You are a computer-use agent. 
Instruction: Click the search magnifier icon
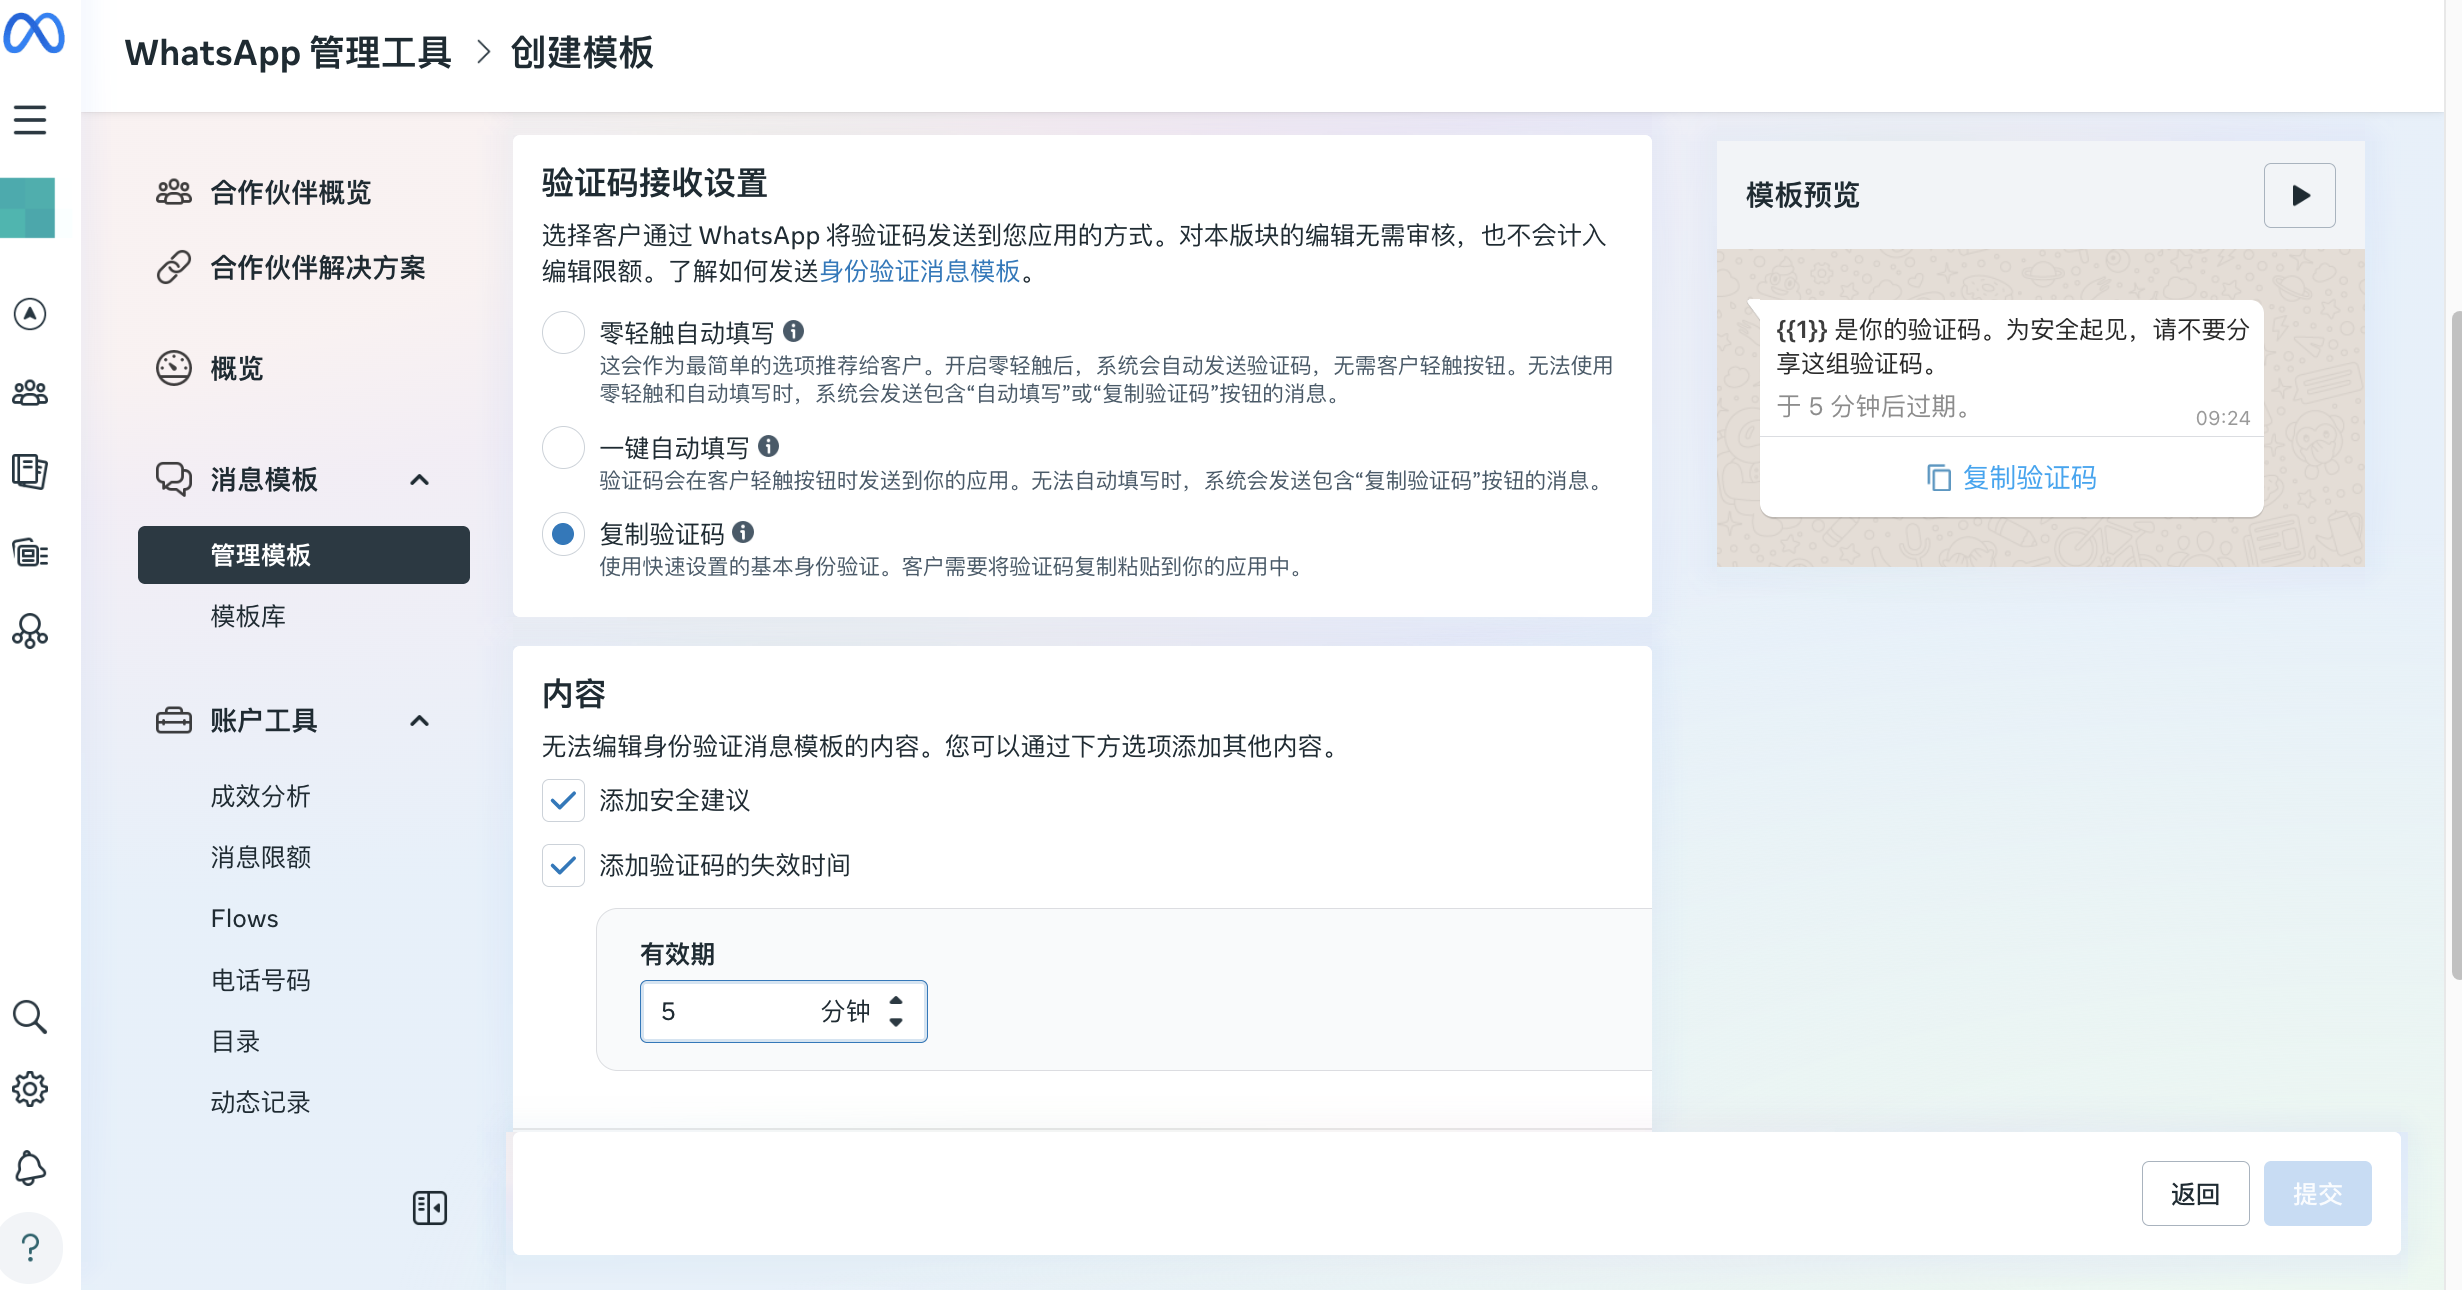coord(30,1017)
